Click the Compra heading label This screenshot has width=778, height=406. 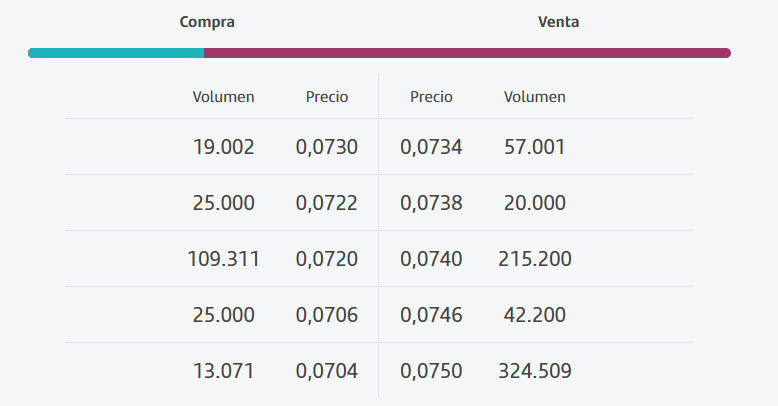point(207,22)
